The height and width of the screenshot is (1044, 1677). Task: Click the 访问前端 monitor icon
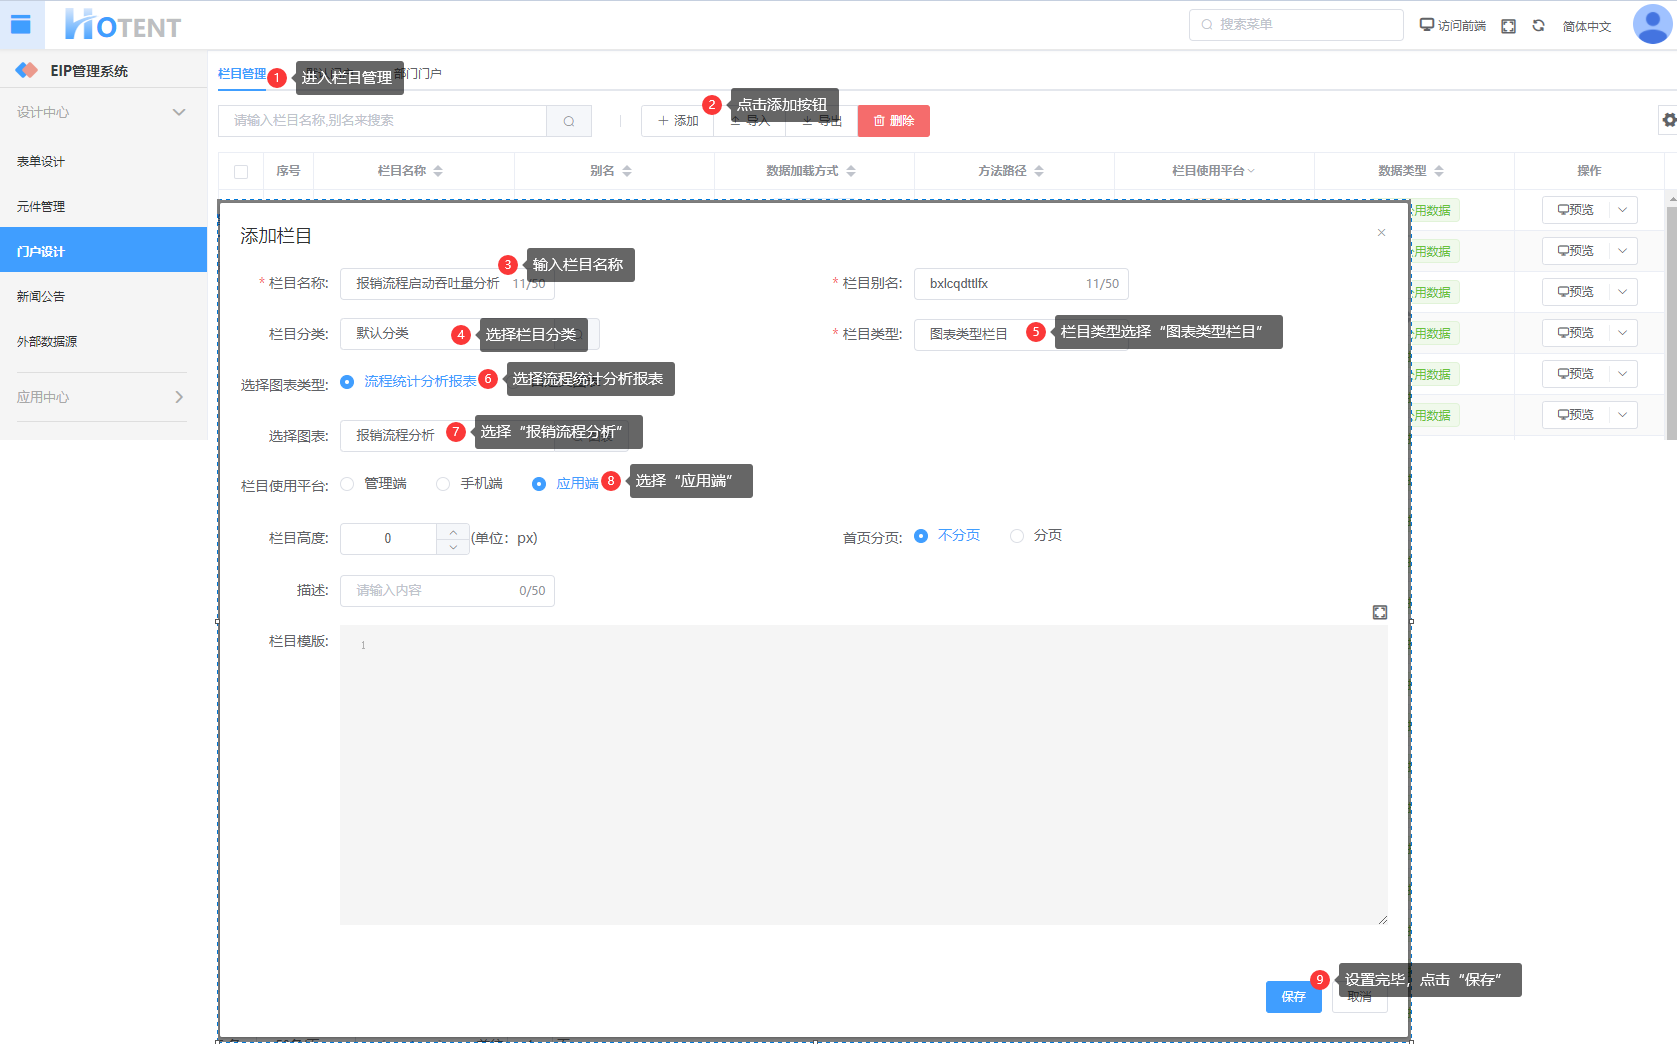[x=1427, y=25]
